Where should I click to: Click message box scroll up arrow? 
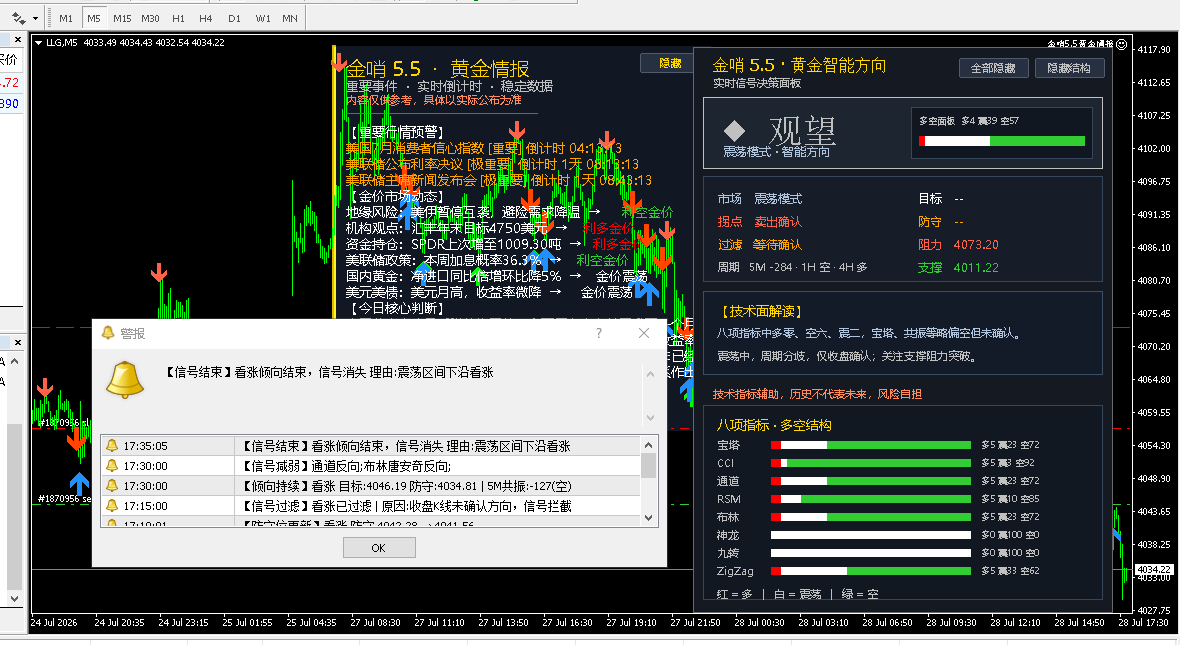(650, 373)
